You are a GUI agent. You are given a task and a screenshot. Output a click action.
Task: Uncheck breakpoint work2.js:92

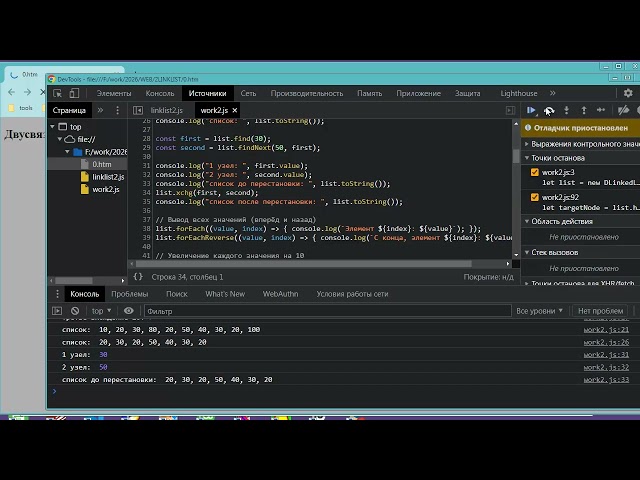[534, 198]
